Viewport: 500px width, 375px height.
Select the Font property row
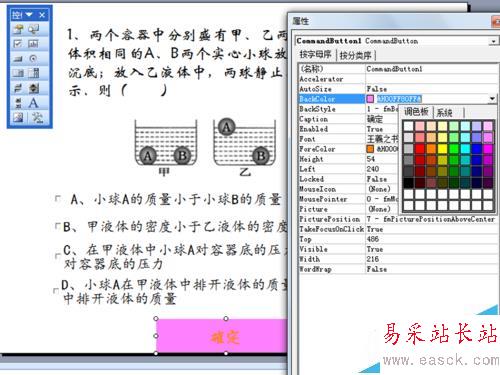pos(348,139)
